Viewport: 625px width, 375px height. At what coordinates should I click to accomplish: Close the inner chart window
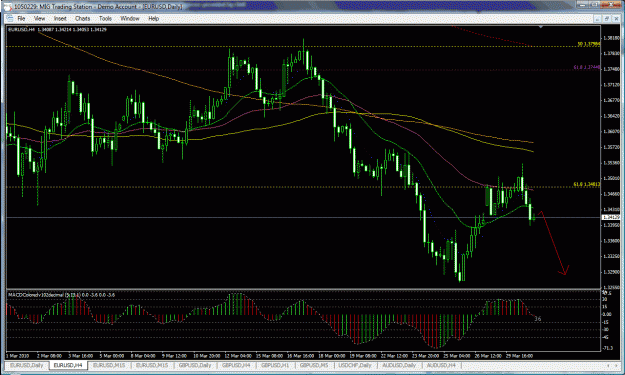click(615, 18)
